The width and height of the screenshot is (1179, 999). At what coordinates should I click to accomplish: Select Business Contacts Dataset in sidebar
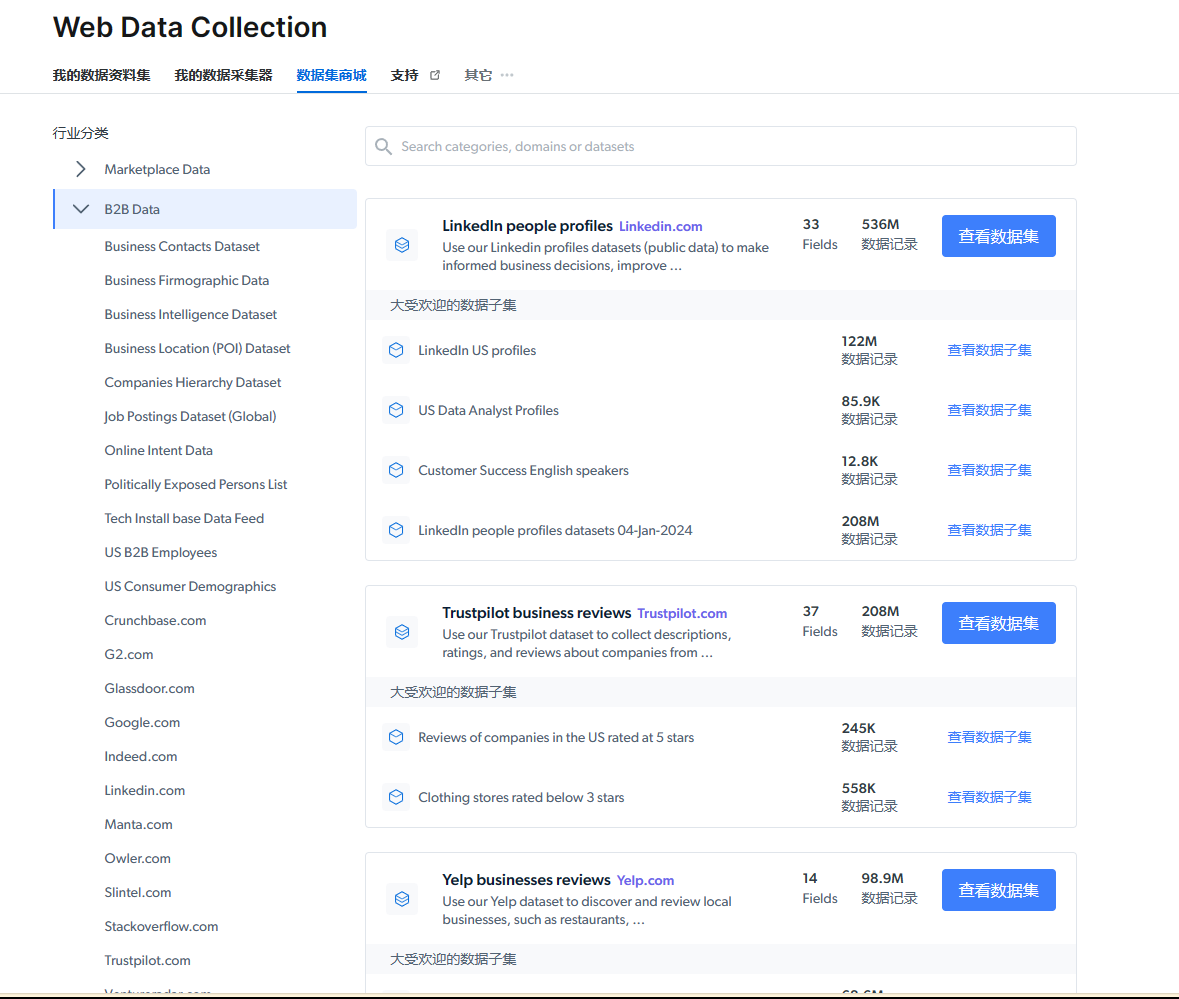pos(182,247)
